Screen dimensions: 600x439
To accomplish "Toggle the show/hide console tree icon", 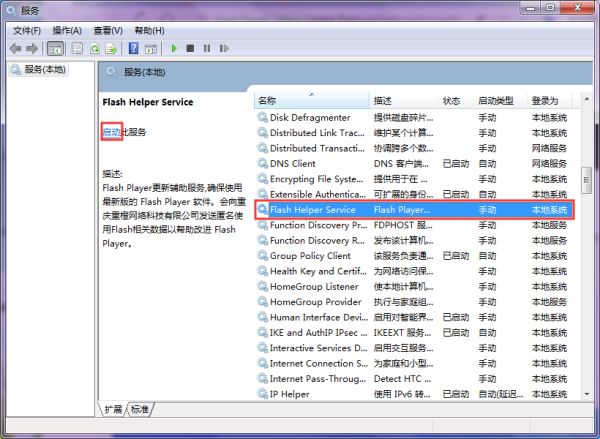I will point(55,49).
